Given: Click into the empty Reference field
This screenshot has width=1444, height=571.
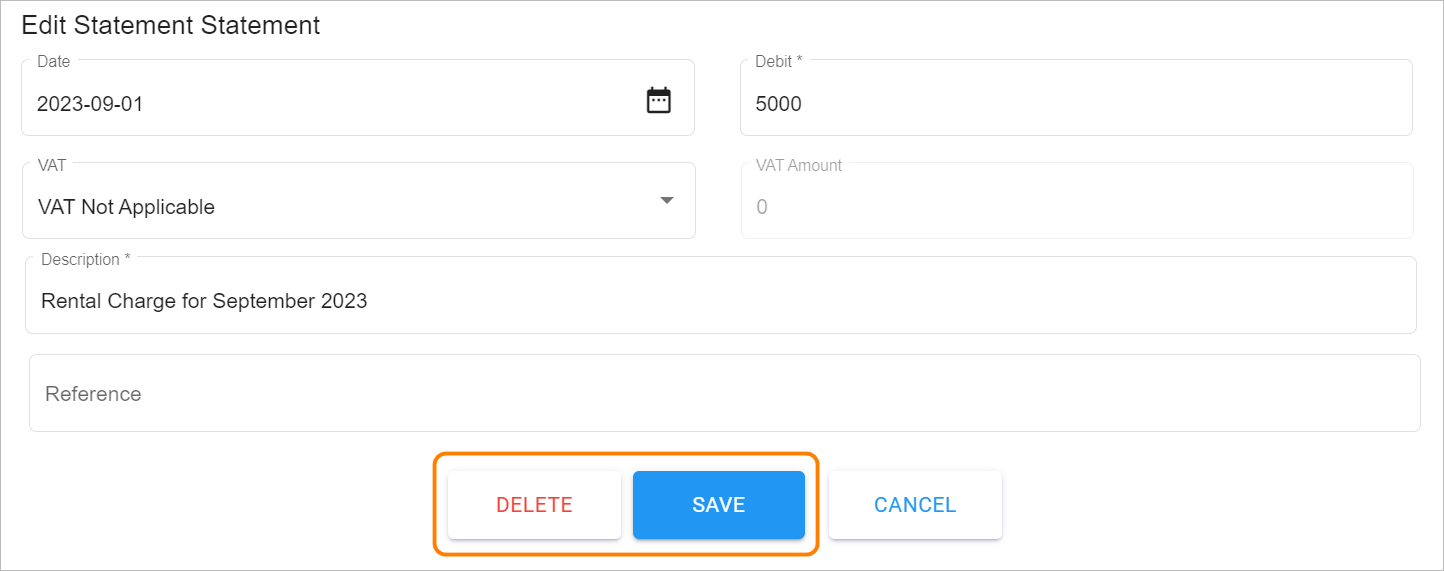Looking at the screenshot, I should click(725, 393).
